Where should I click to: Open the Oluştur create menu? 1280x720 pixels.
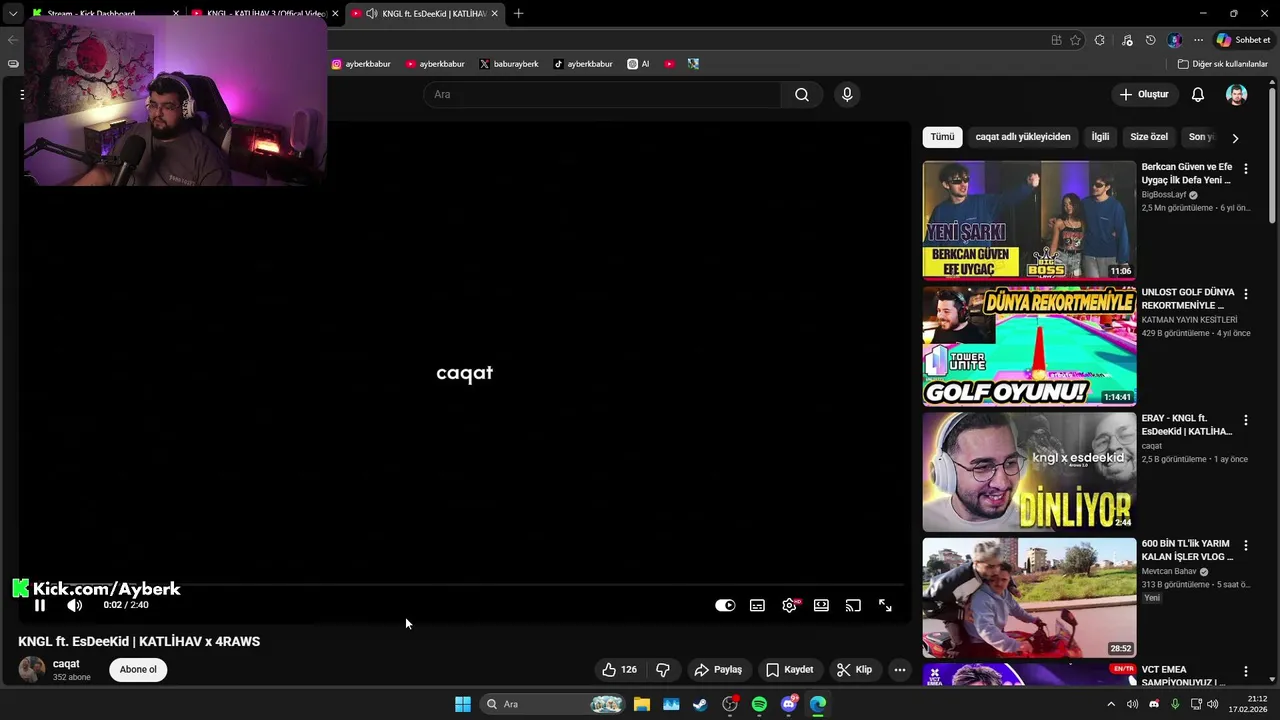(1144, 94)
